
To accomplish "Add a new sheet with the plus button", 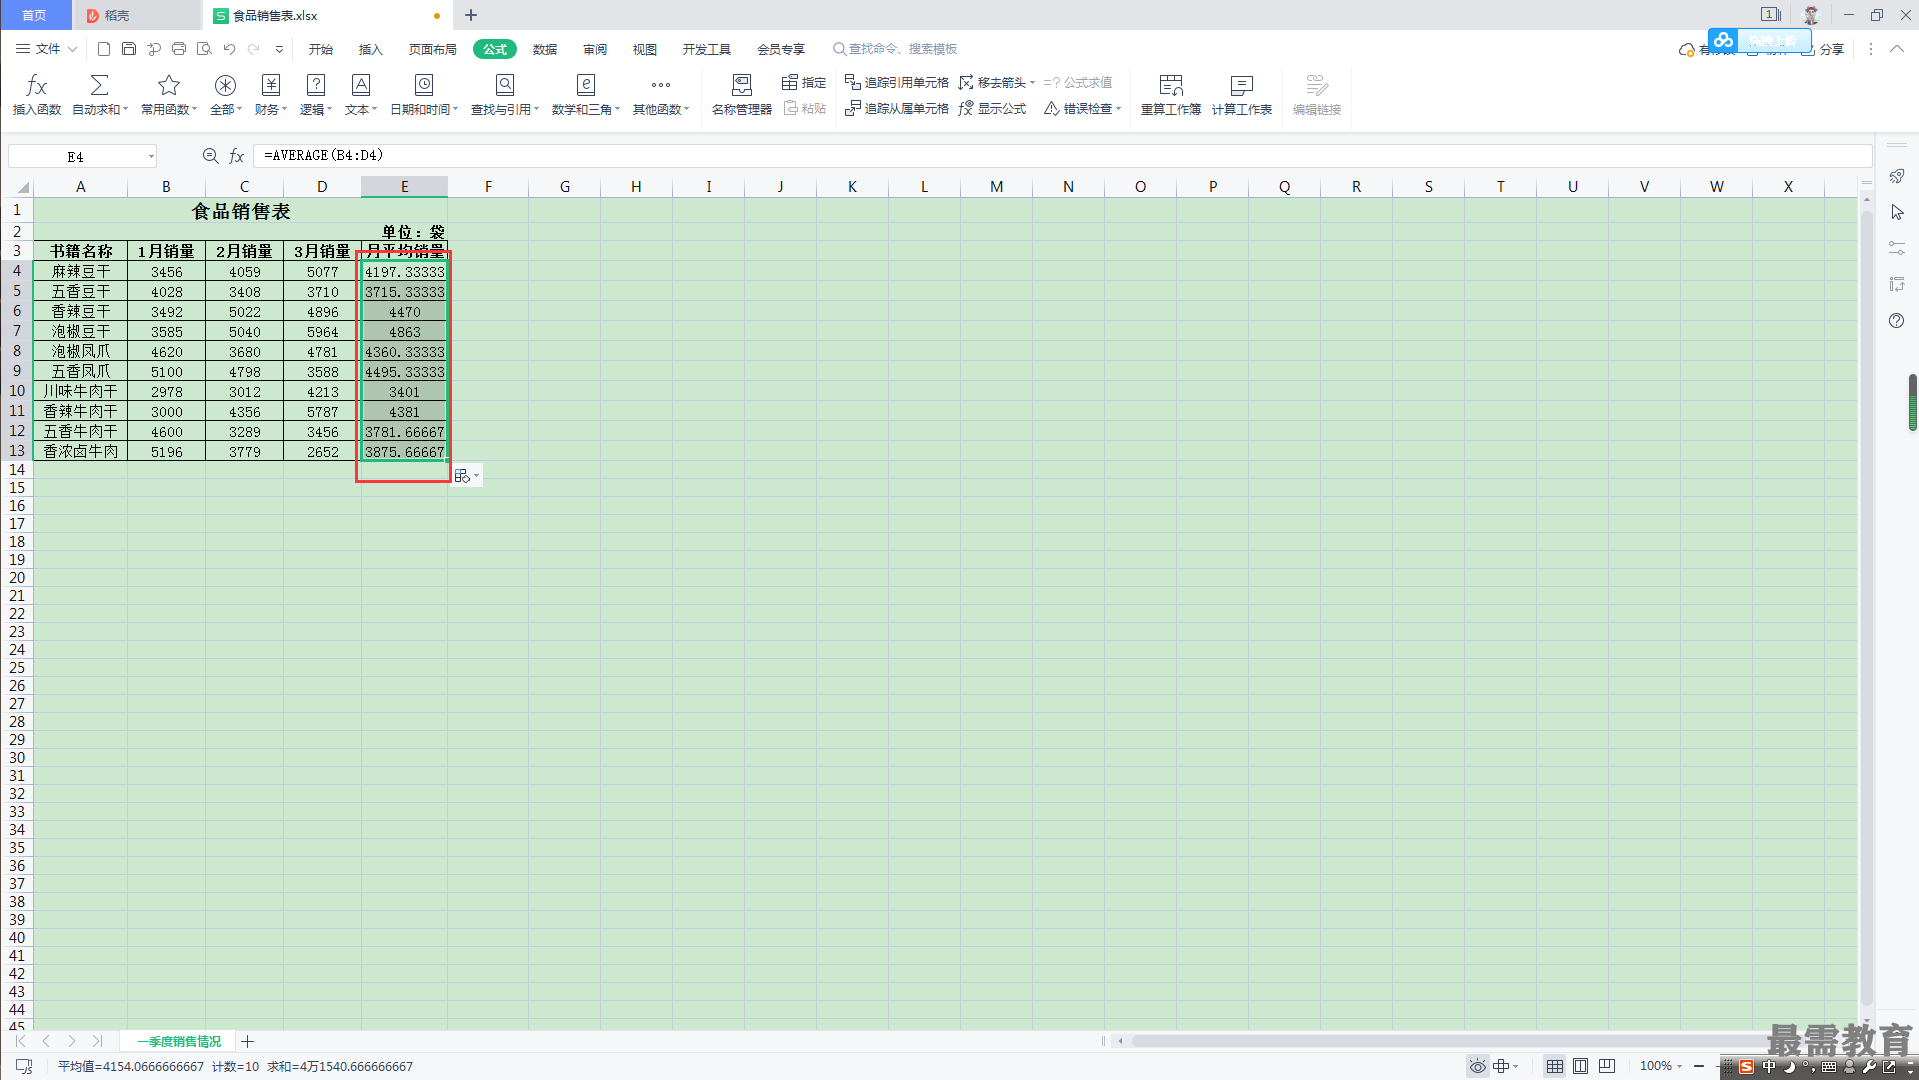I will point(248,1041).
